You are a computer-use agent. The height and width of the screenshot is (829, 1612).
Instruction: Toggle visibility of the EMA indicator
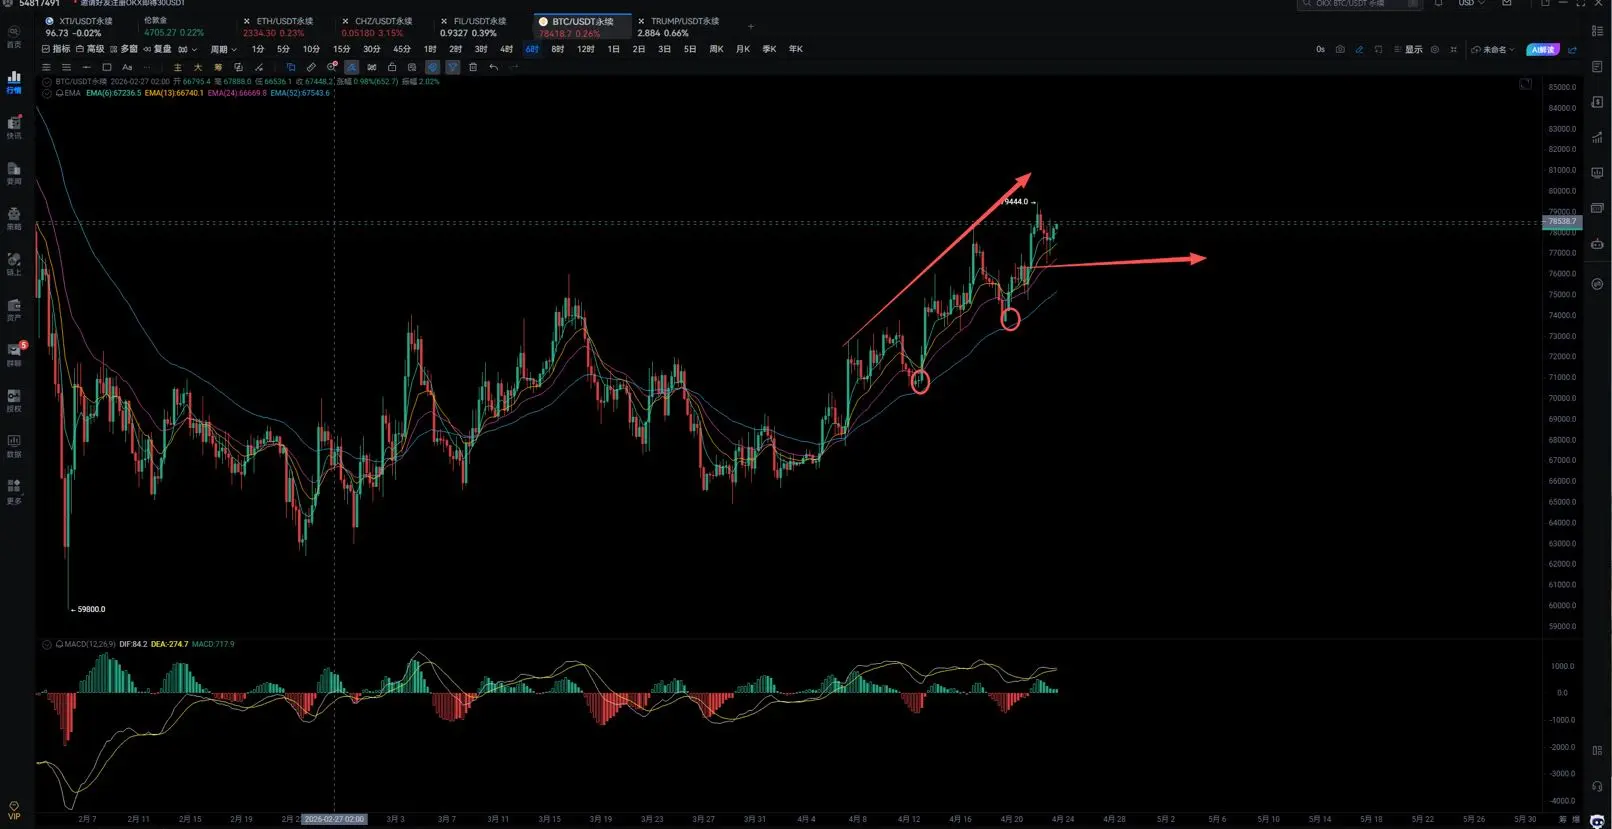[x=47, y=93]
